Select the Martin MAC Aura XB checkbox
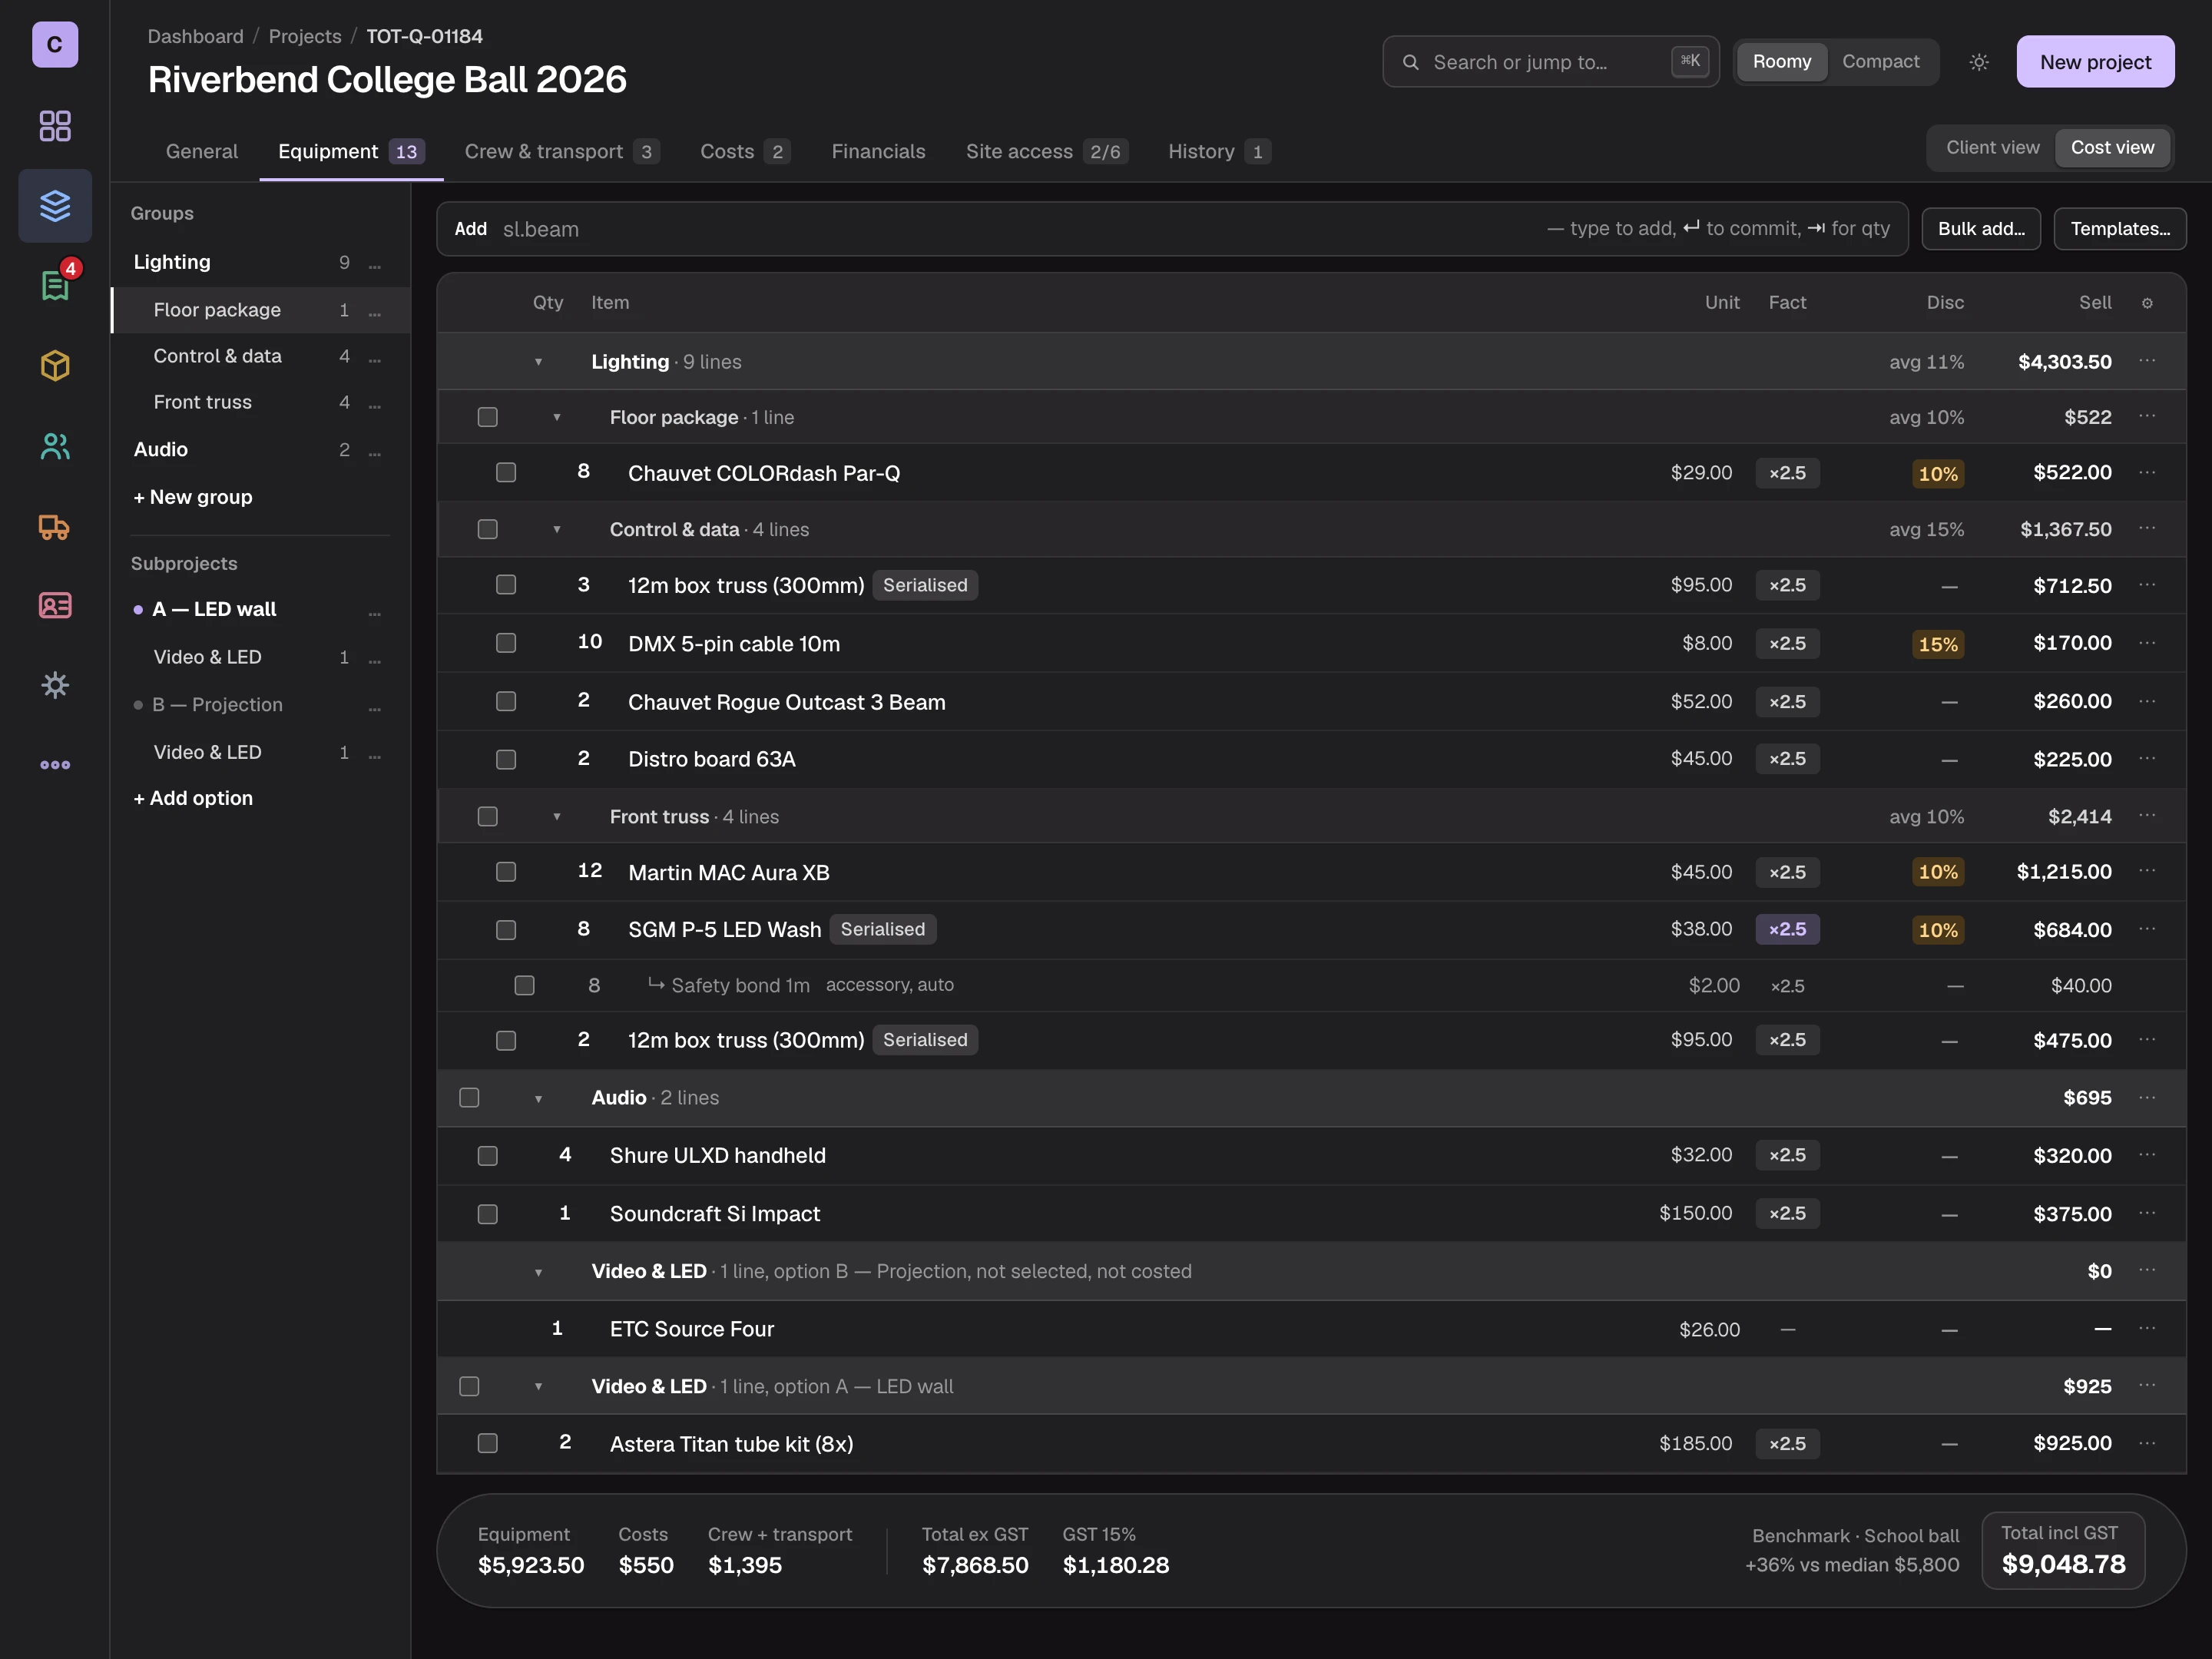The image size is (2212, 1659). pyautogui.click(x=506, y=872)
